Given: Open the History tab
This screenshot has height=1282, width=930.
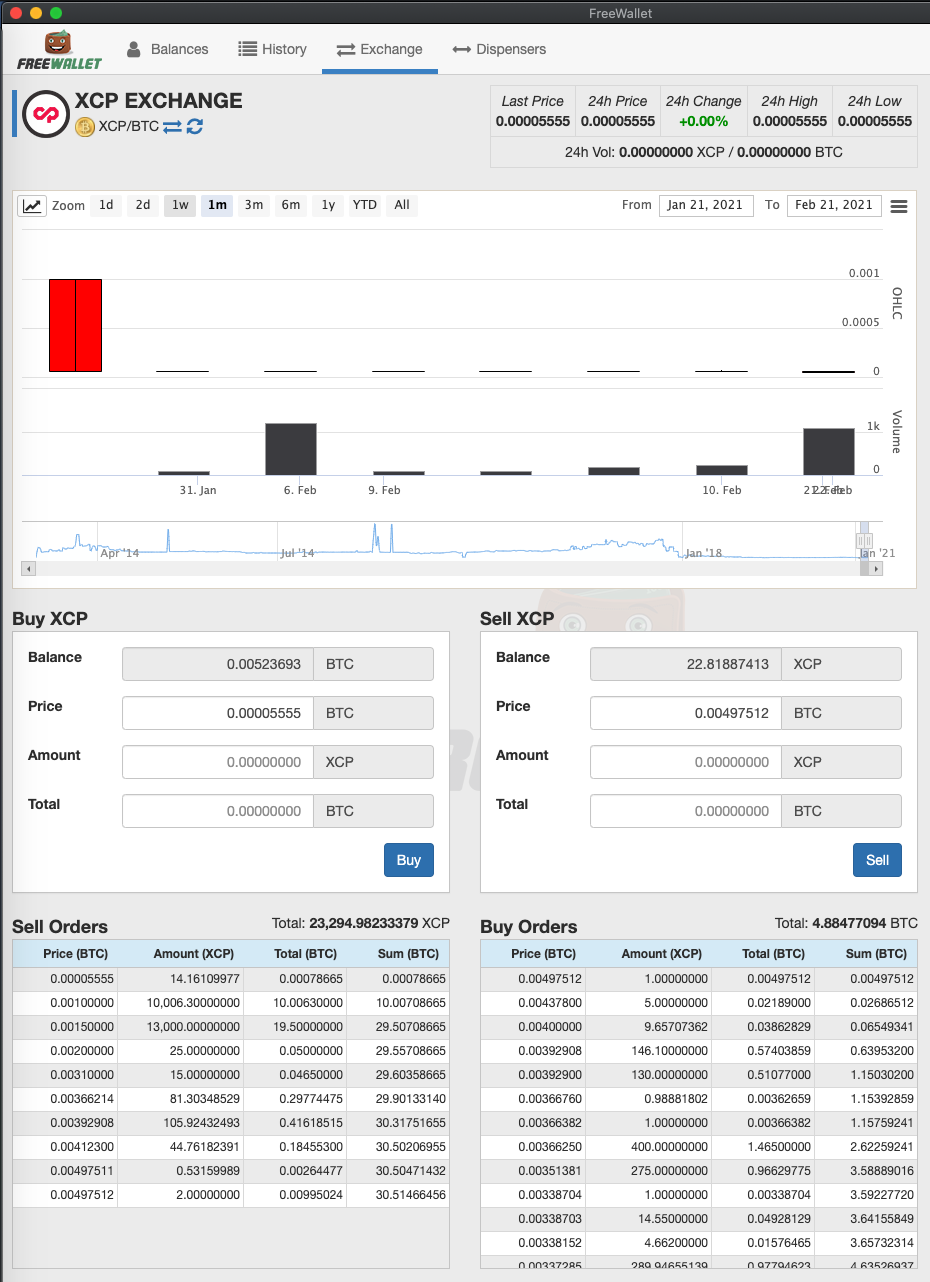Looking at the screenshot, I should point(272,49).
